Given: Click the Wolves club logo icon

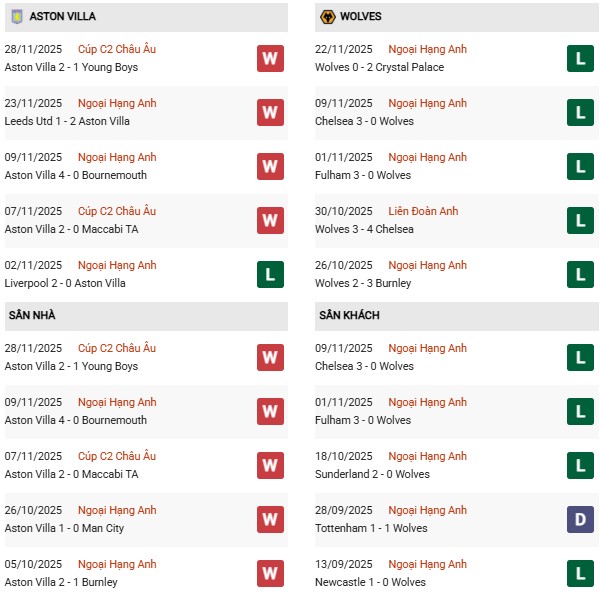Looking at the screenshot, I should click(x=326, y=17).
